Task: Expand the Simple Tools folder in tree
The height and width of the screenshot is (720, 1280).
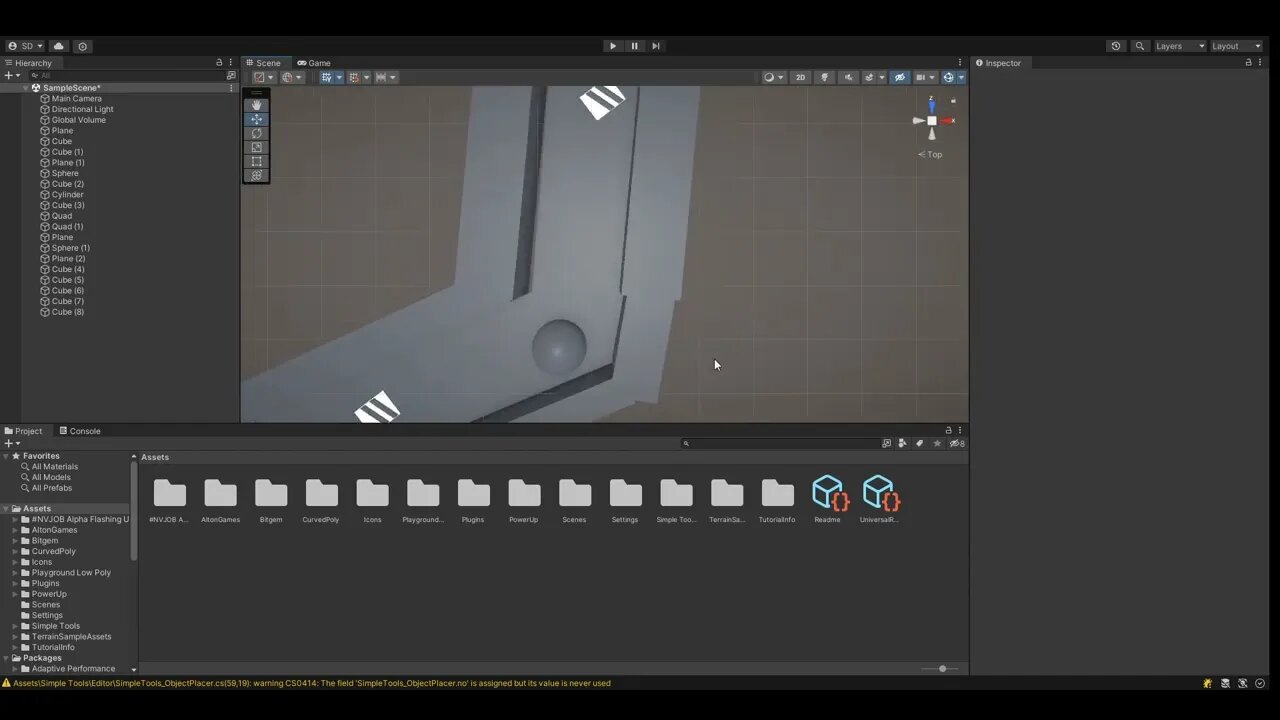Action: click(x=15, y=626)
